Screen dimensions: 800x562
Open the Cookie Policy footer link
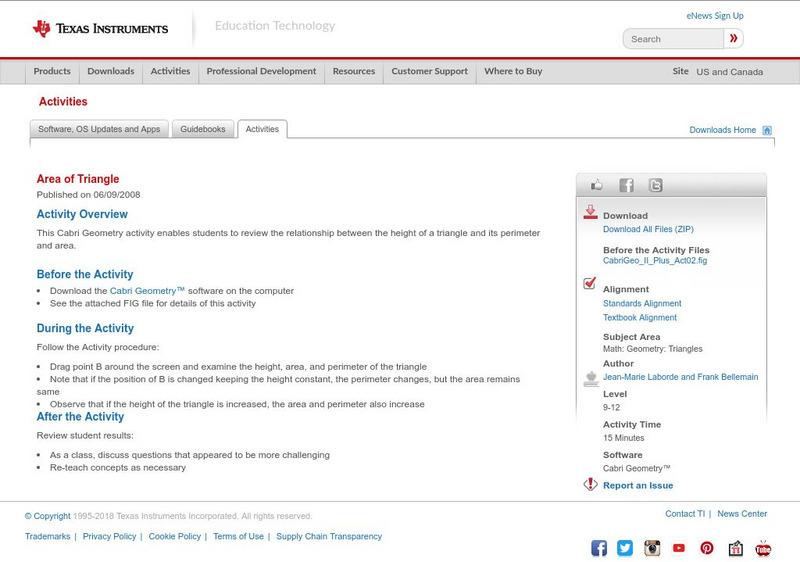coord(174,537)
